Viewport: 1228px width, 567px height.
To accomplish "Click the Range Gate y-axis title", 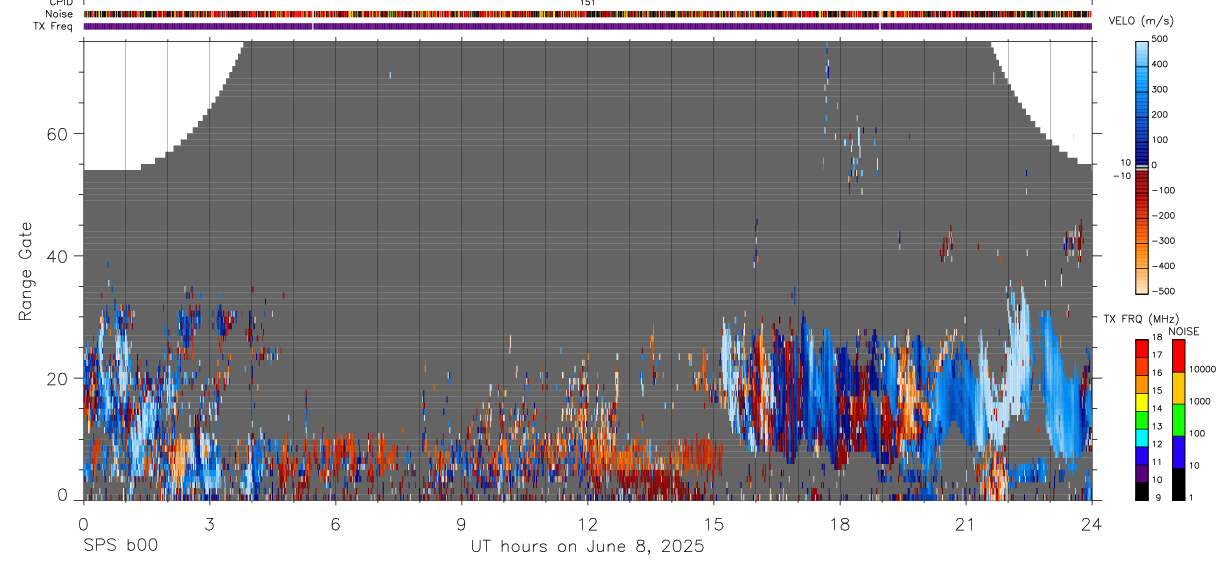I will point(27,271).
